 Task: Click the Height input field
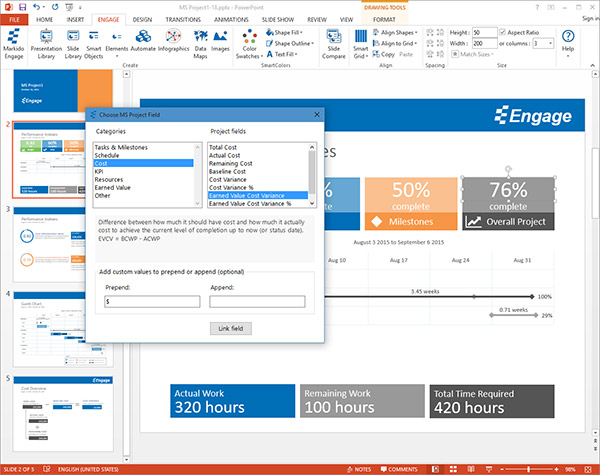tap(484, 33)
